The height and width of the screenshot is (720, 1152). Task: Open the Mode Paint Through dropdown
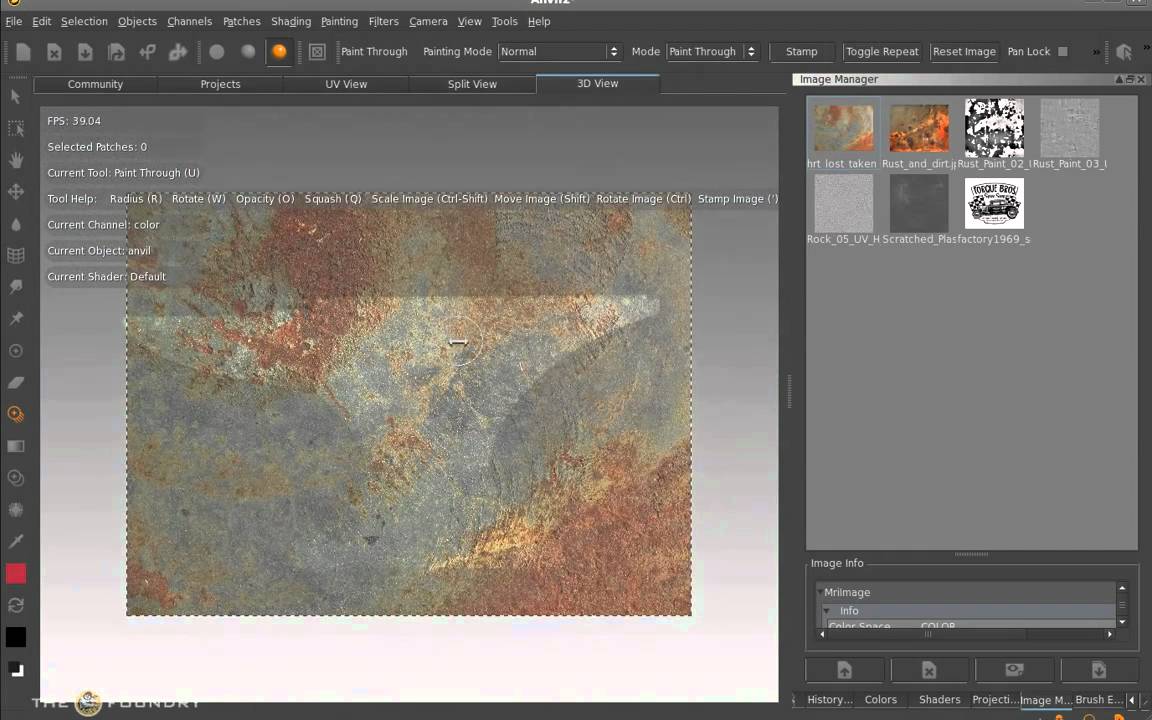tap(712, 52)
